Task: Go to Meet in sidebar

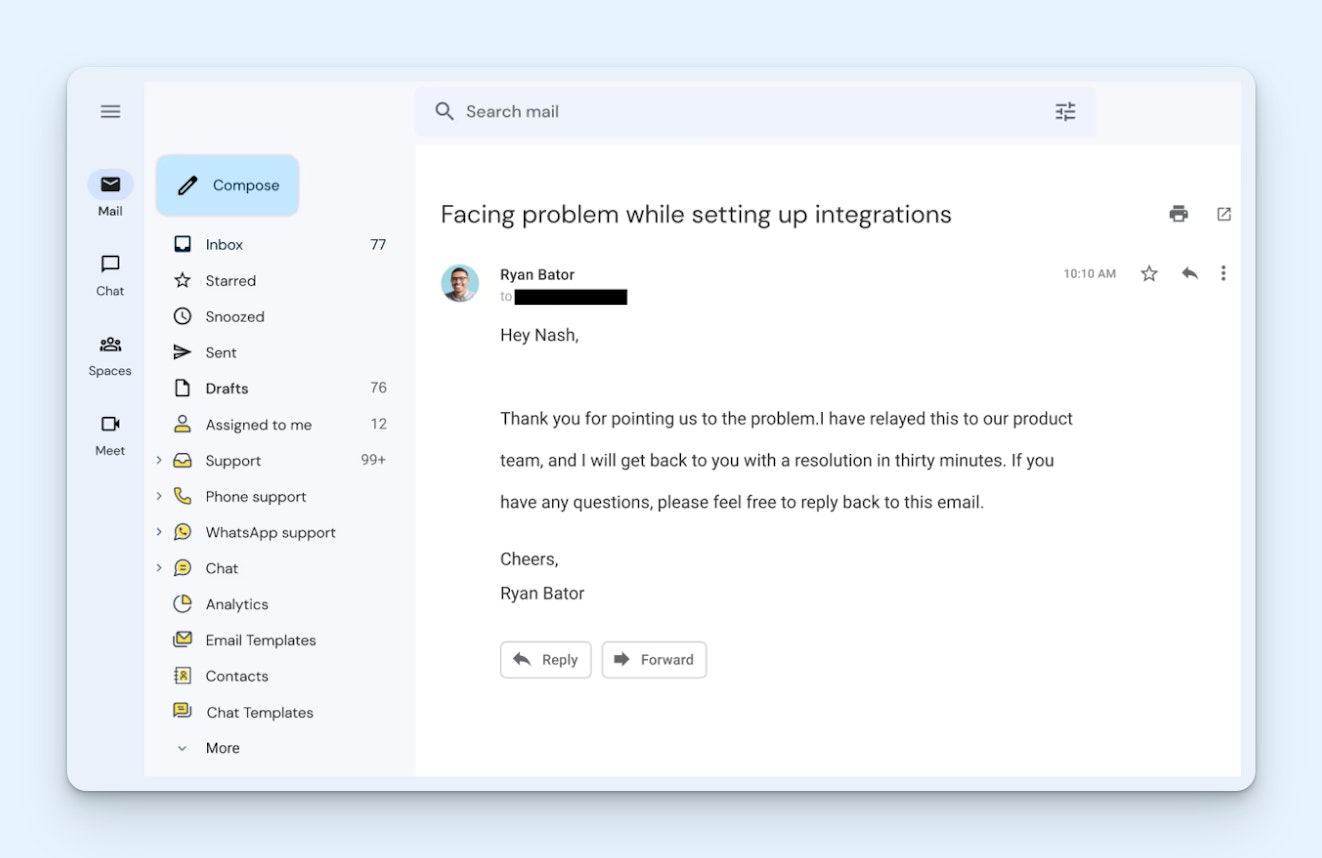Action: (110, 434)
